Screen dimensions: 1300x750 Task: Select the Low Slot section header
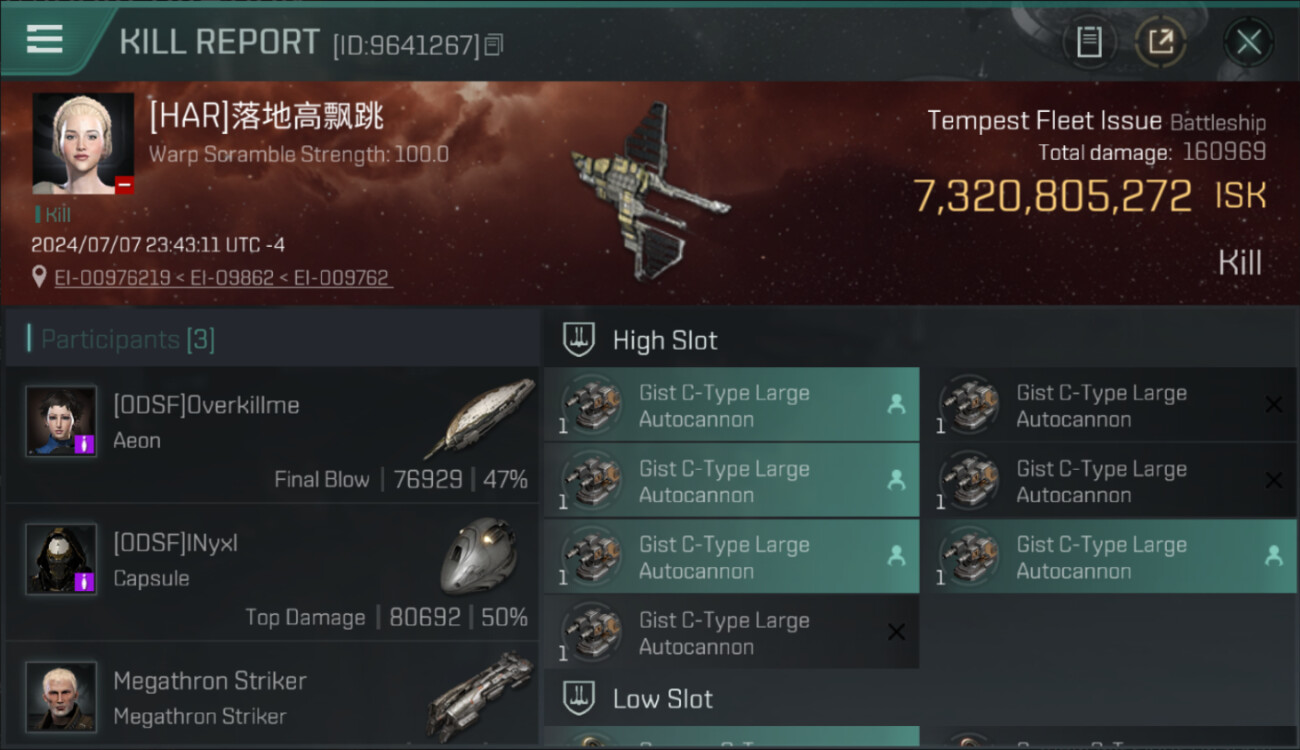(663, 698)
